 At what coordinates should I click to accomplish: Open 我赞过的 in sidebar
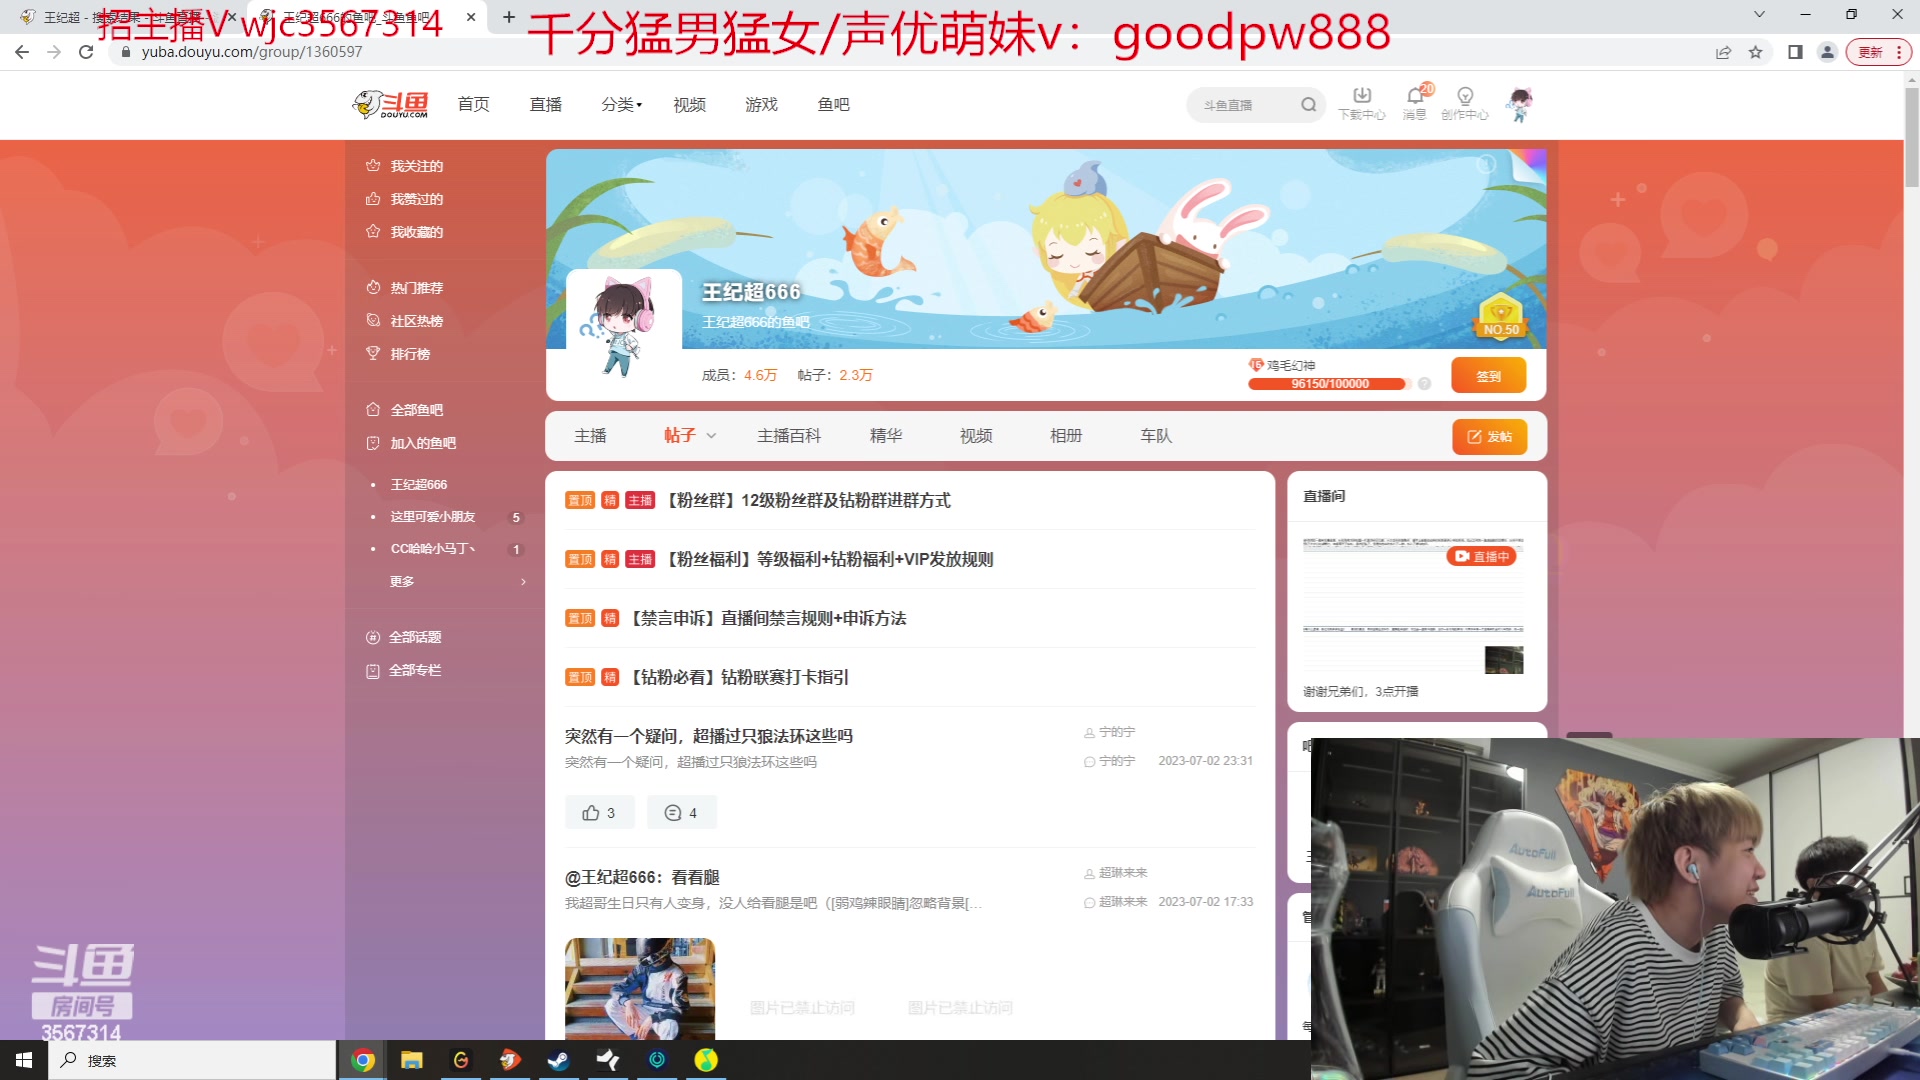[x=416, y=199]
